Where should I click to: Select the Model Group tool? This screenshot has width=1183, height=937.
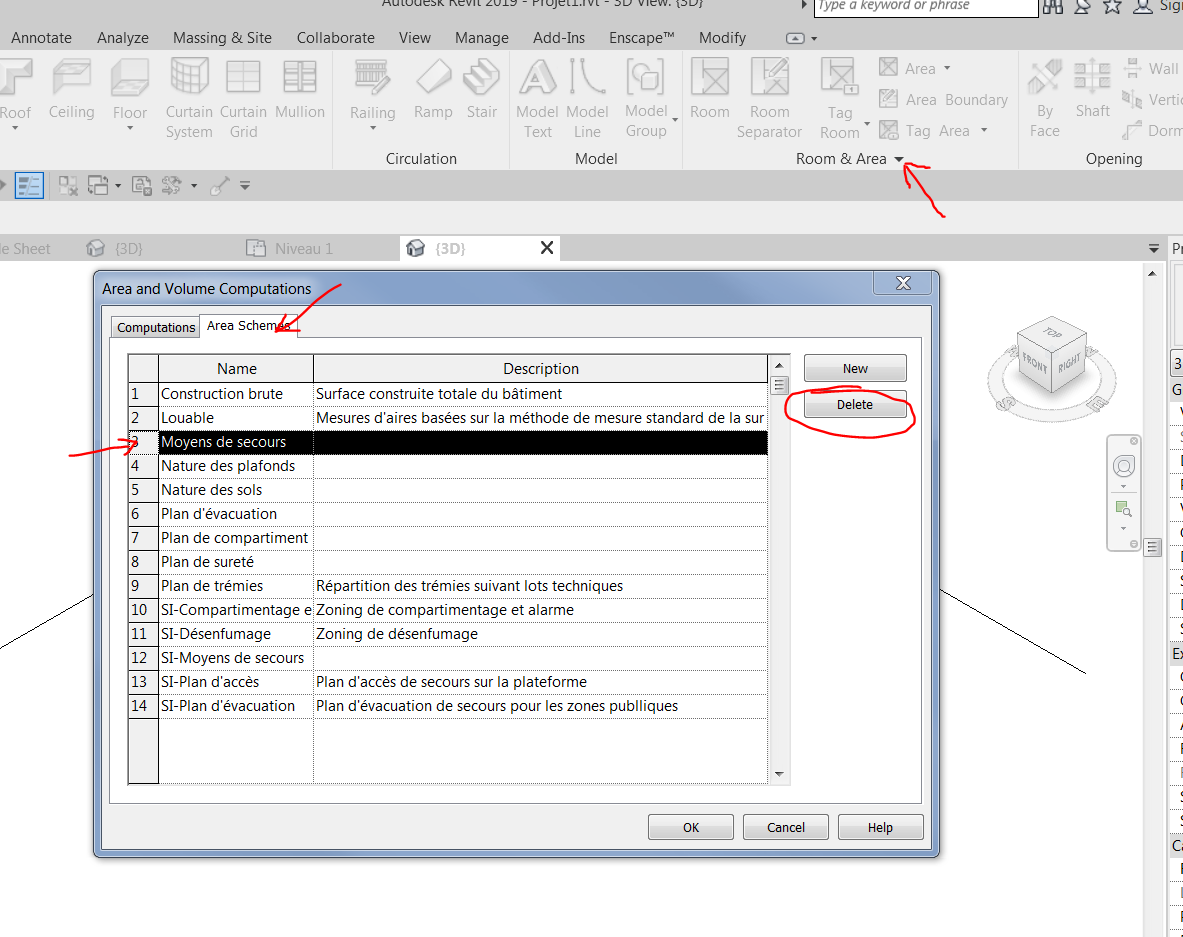(x=646, y=98)
